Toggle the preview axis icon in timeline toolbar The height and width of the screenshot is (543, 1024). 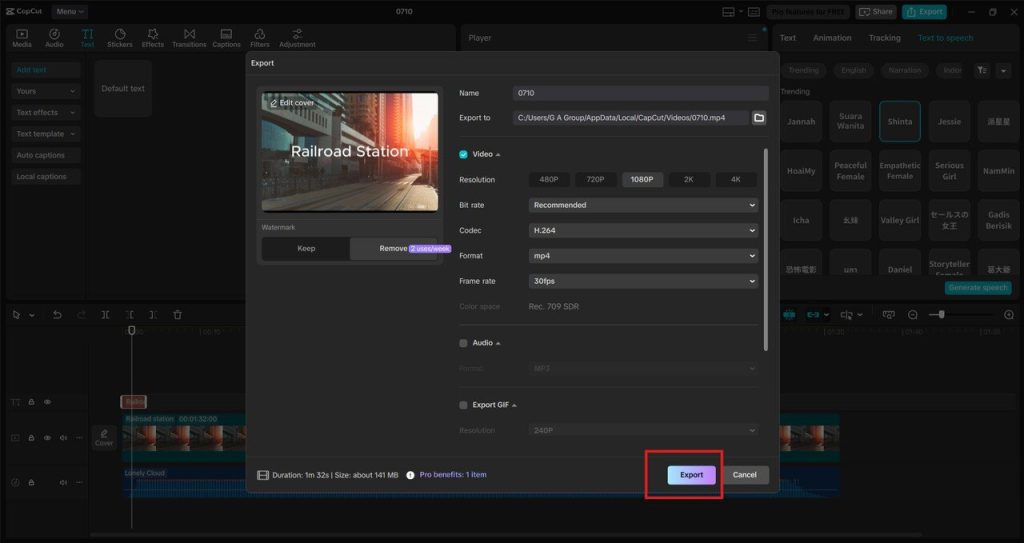846,315
